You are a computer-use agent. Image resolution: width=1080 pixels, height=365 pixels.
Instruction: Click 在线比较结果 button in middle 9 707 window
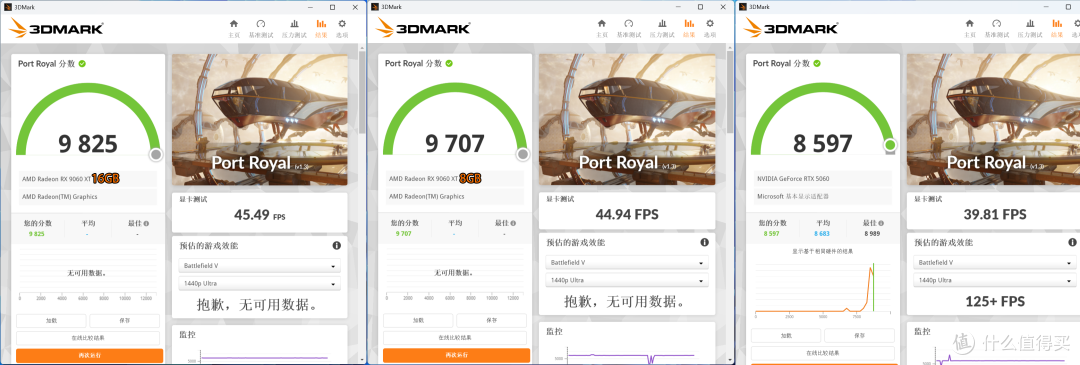point(455,338)
